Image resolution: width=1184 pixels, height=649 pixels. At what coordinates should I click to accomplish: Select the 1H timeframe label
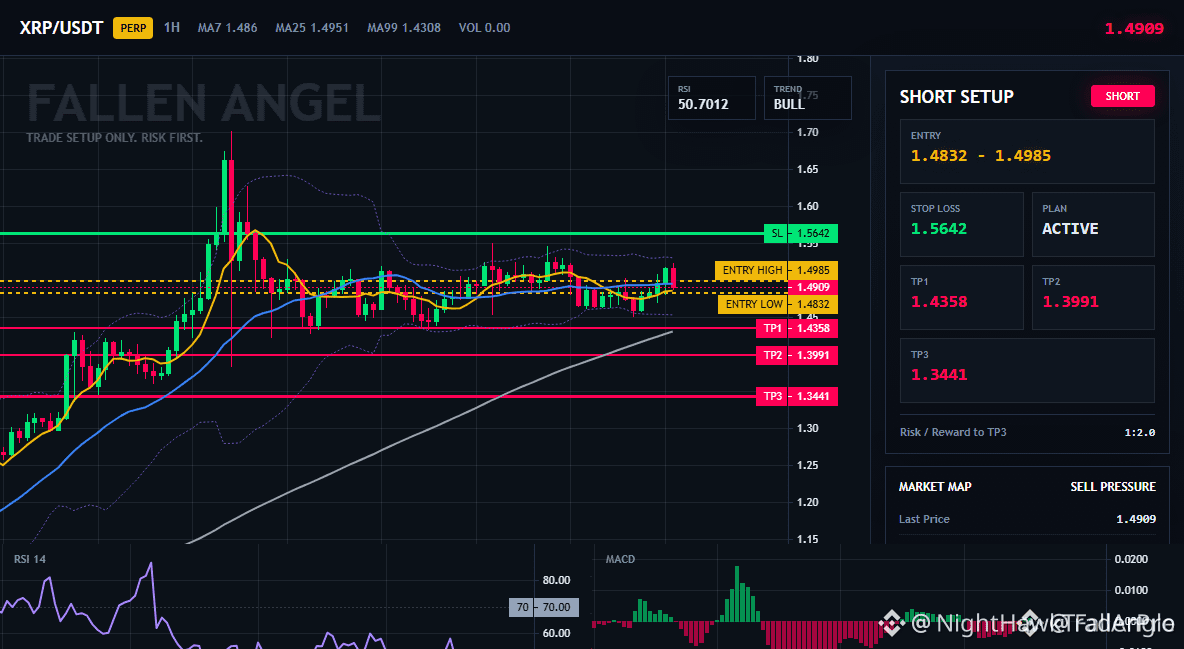[x=172, y=27]
